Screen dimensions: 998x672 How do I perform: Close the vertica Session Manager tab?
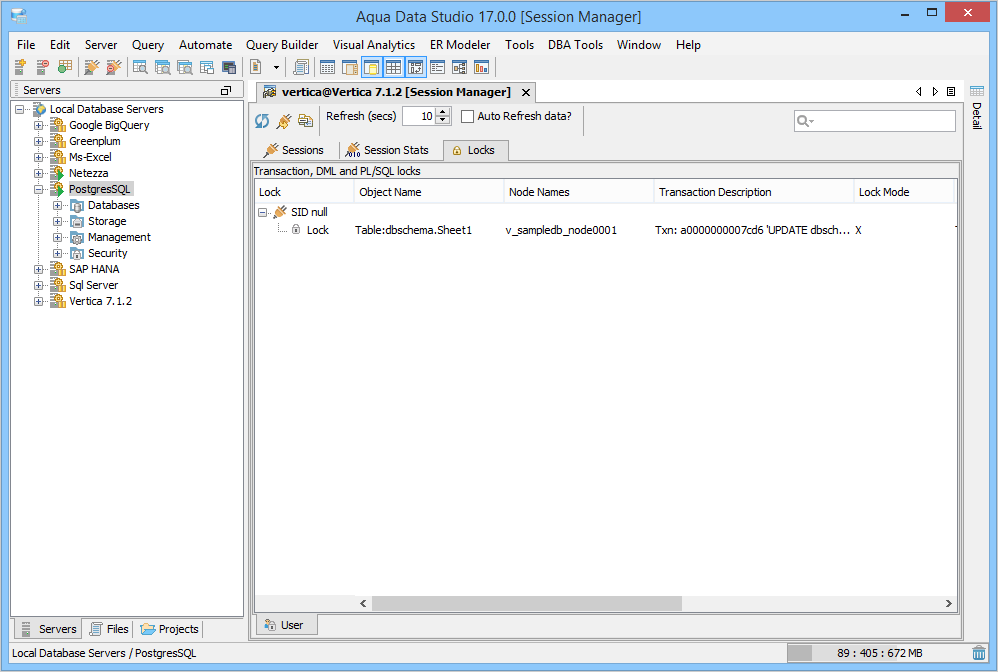(526, 92)
